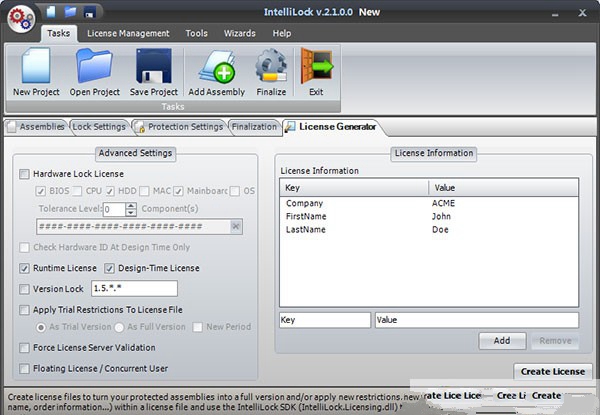Screen dimensions: 600x415
Task: Switch to the Assemblies tab
Action: (36, 127)
